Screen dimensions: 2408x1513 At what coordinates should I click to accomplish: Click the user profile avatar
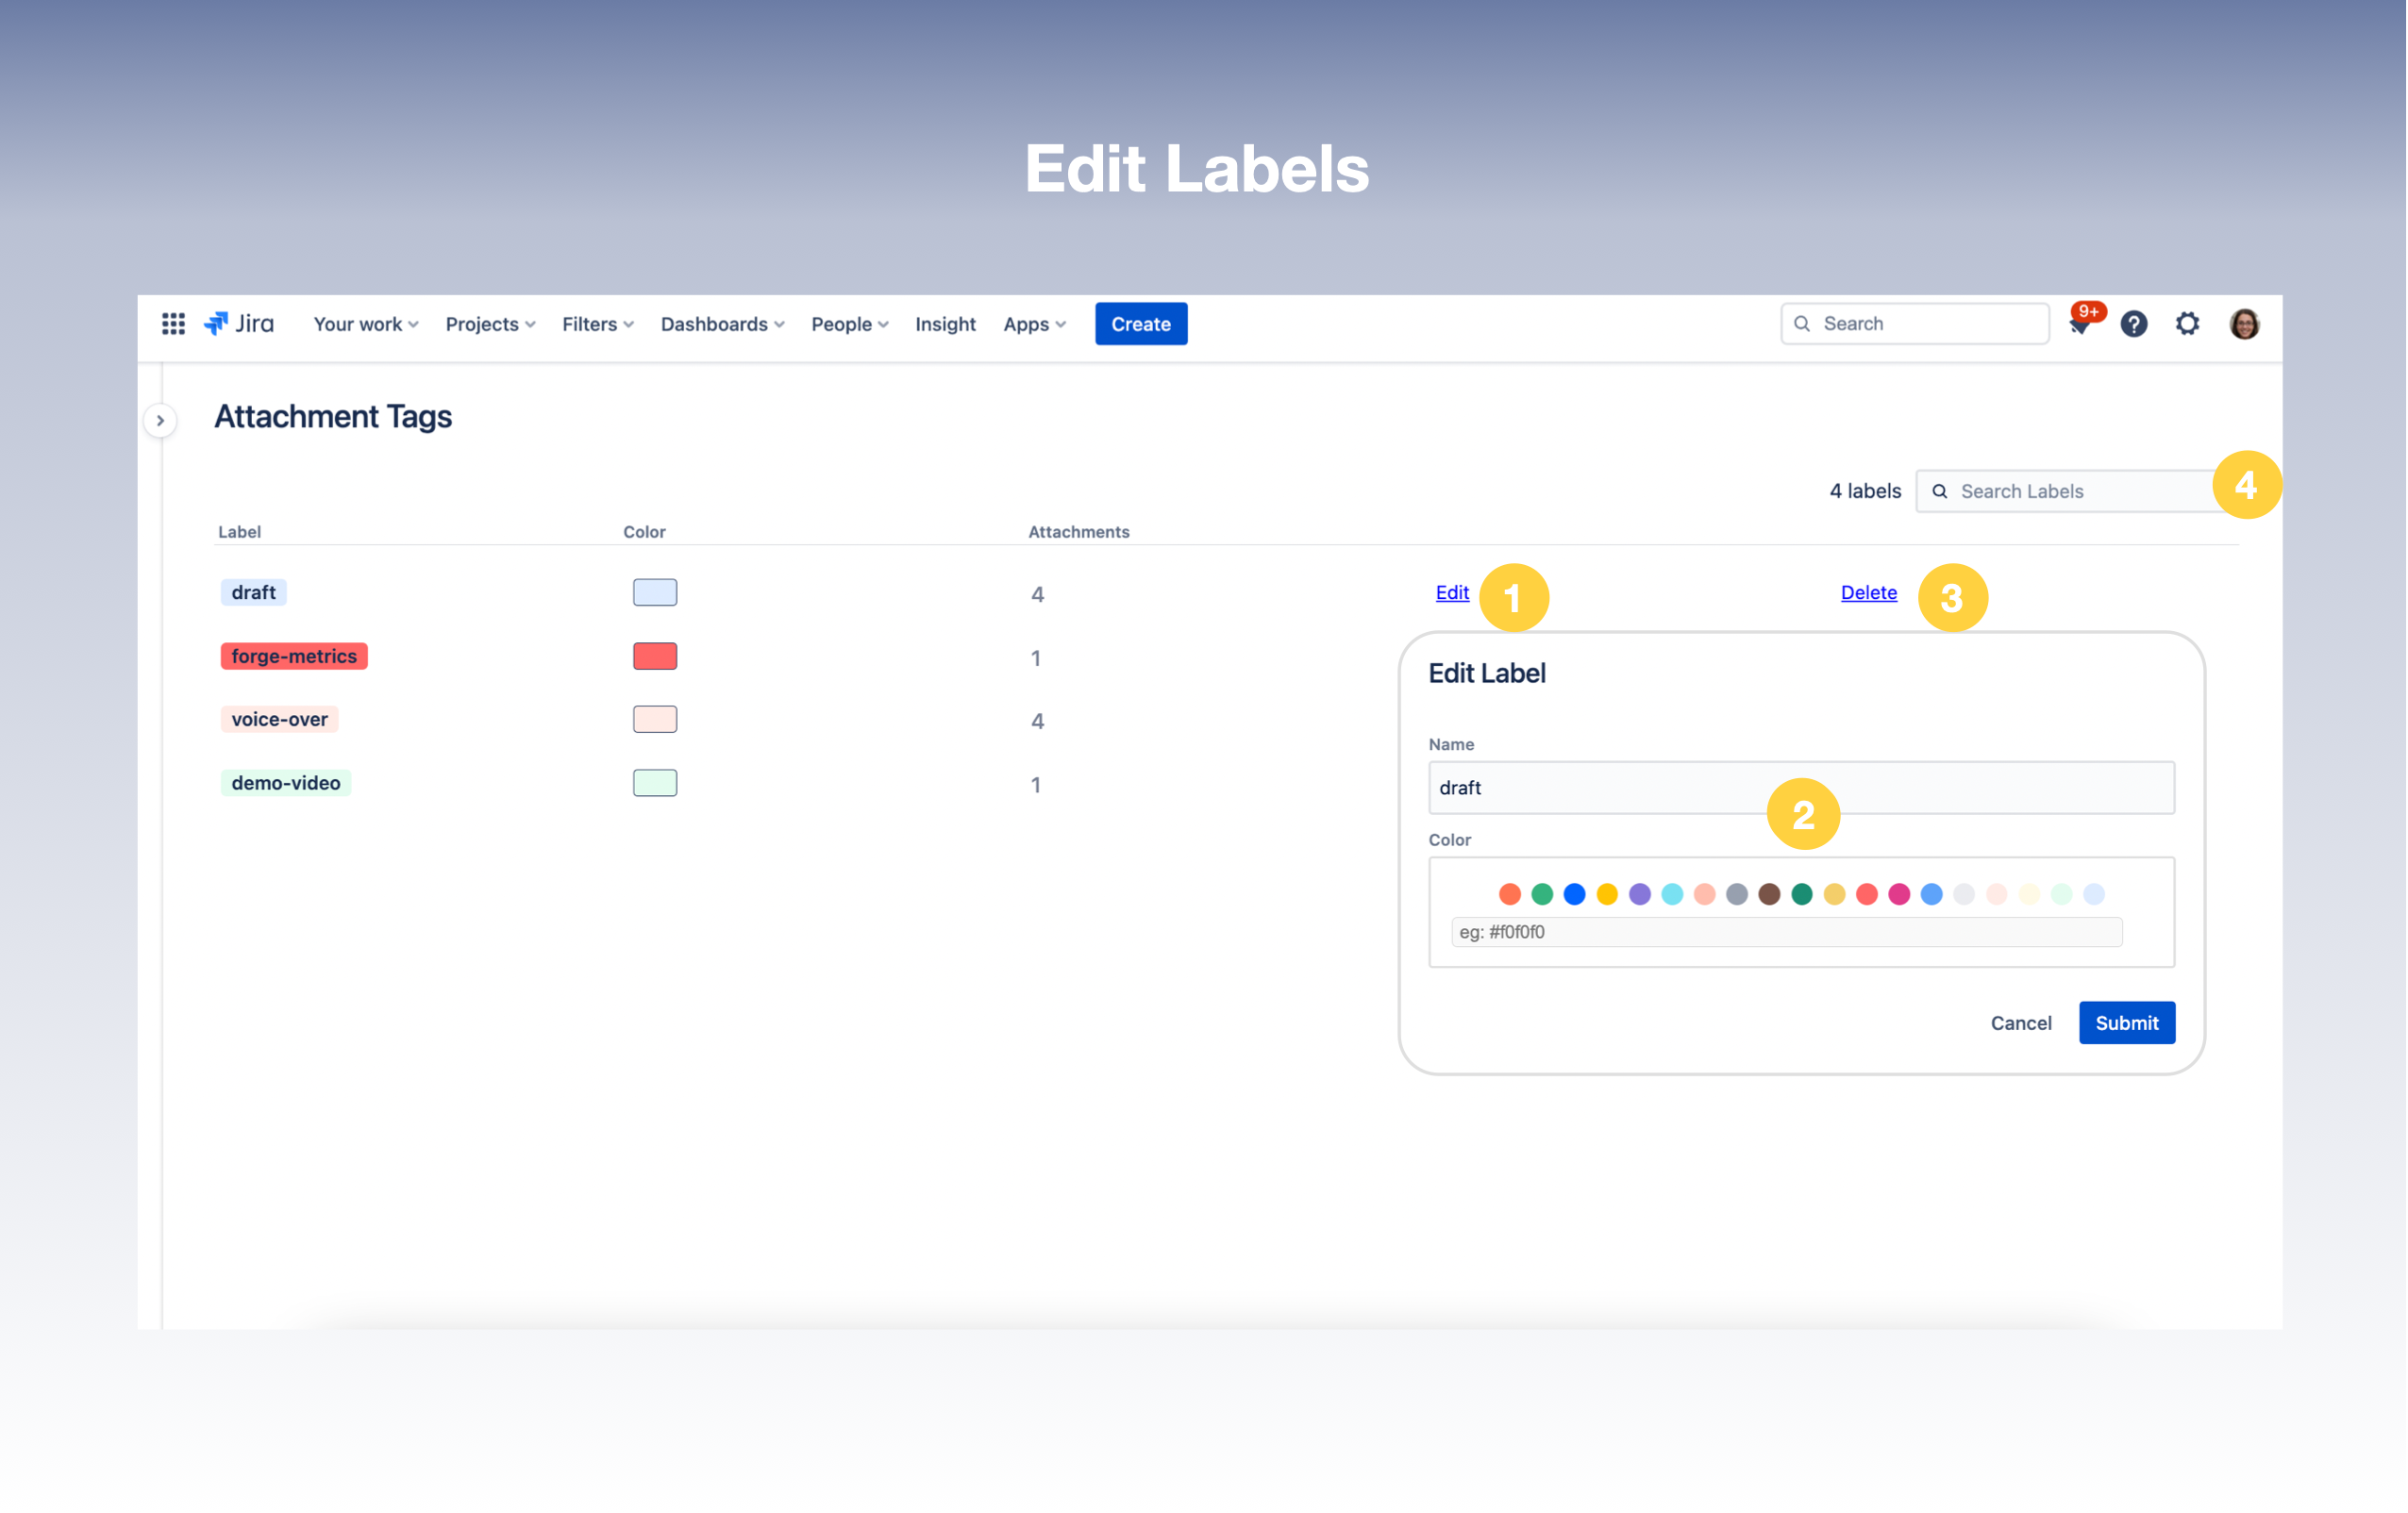point(2244,324)
